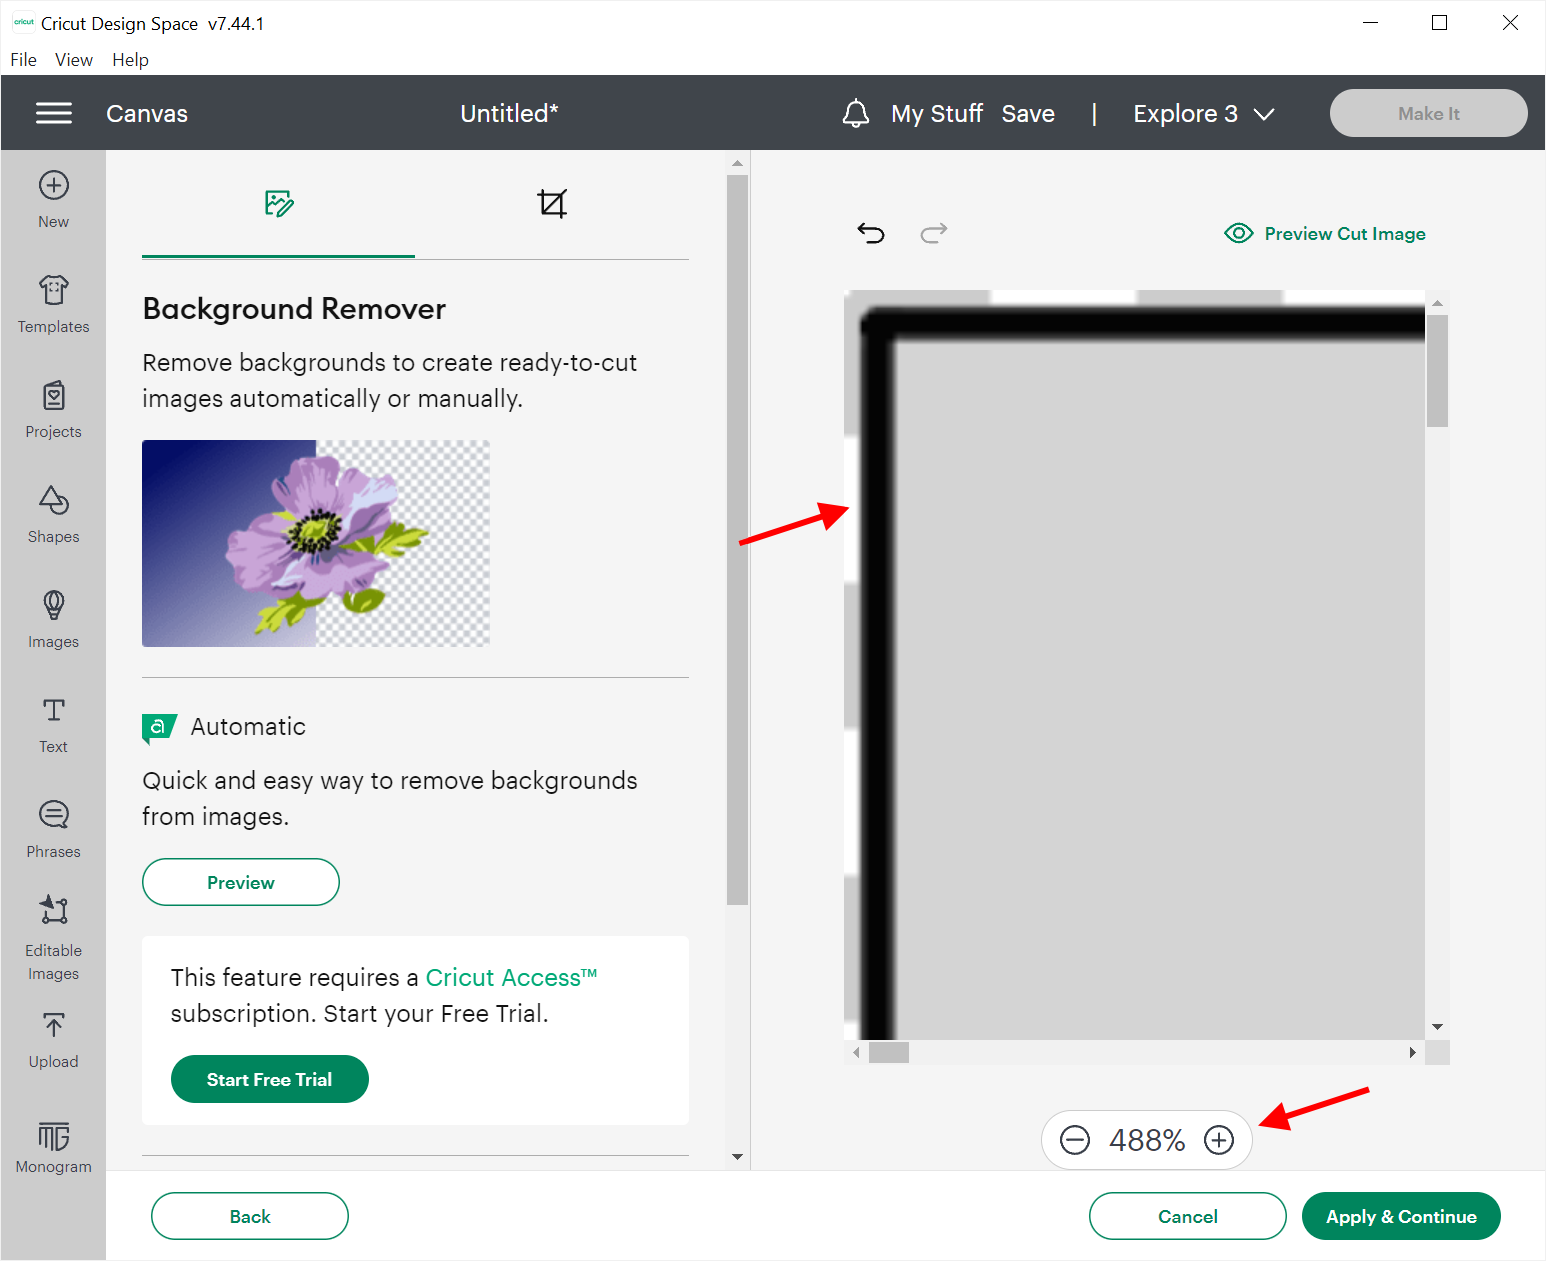Image resolution: width=1546 pixels, height=1261 pixels.
Task: Follow the Cricut Access link
Action: click(511, 977)
